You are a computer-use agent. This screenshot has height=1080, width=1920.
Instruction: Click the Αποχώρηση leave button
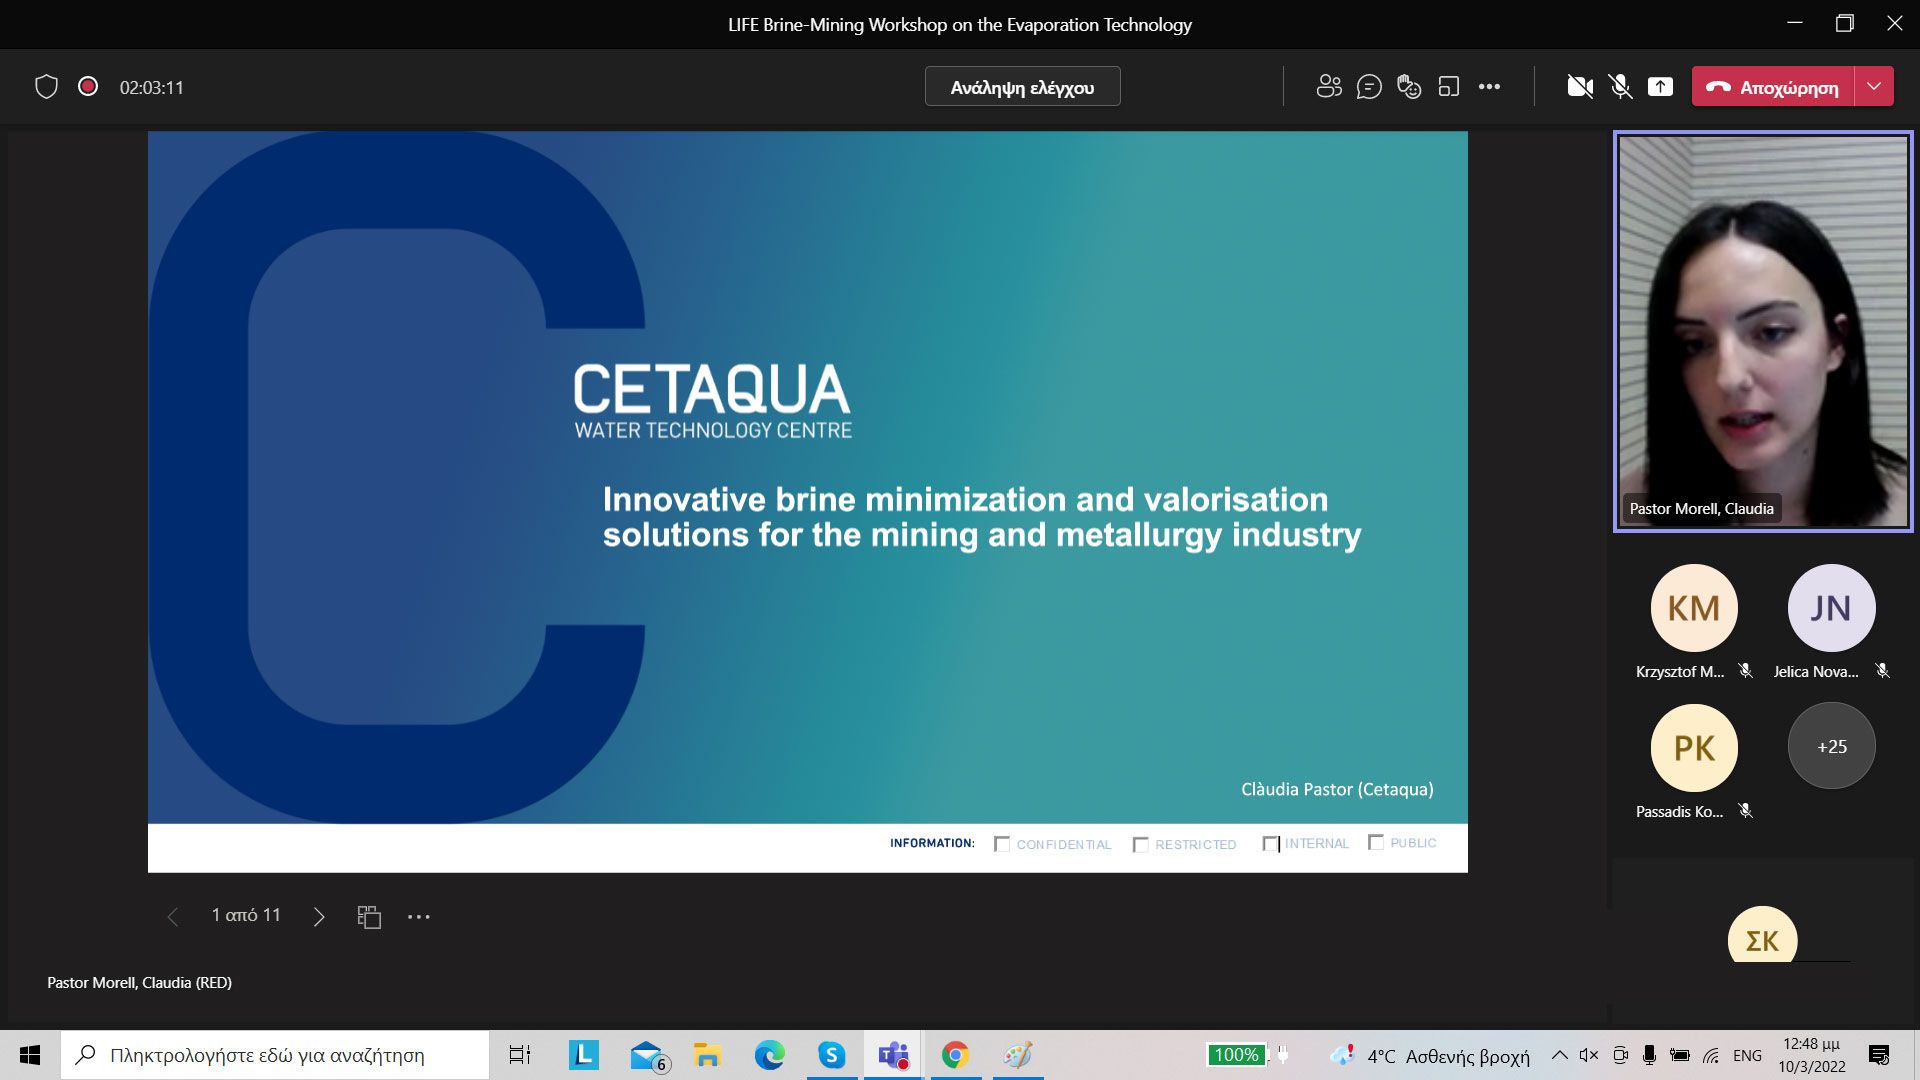coord(1773,87)
